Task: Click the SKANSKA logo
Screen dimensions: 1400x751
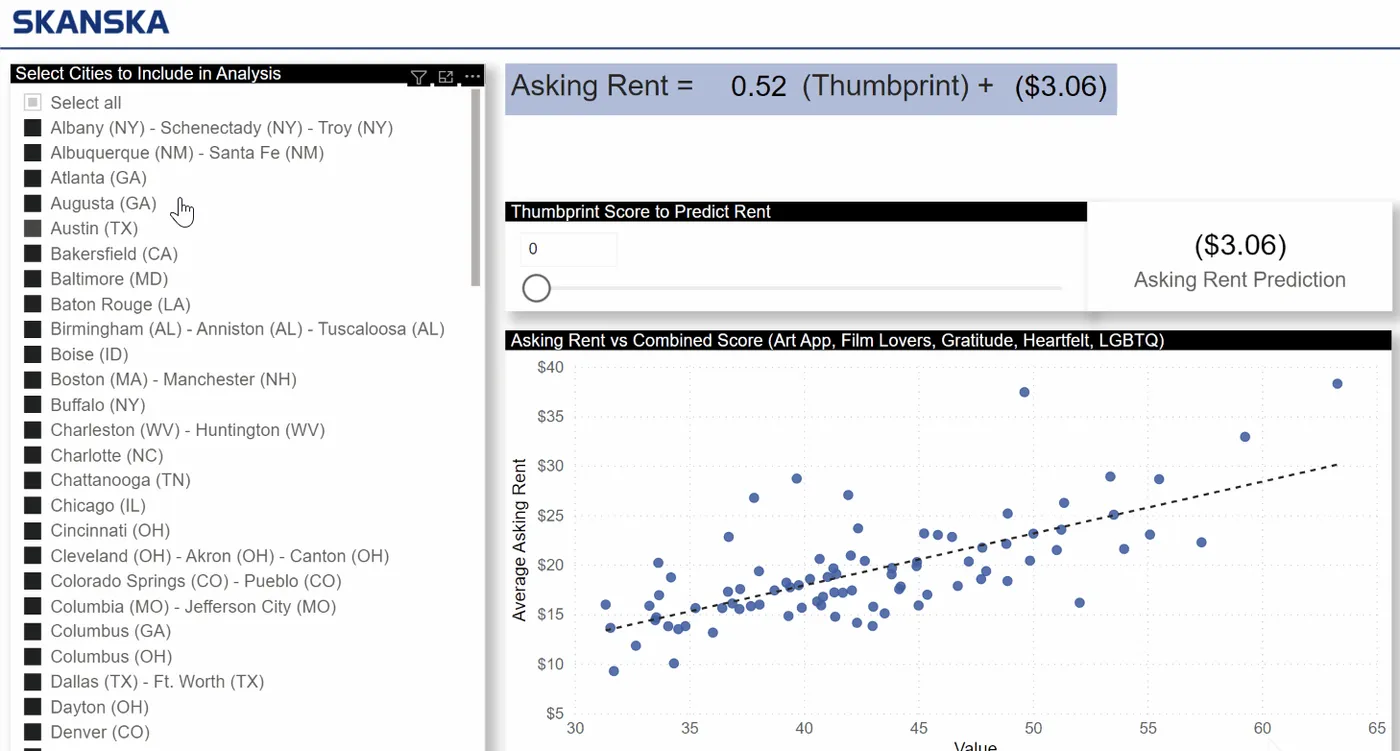Action: click(91, 22)
